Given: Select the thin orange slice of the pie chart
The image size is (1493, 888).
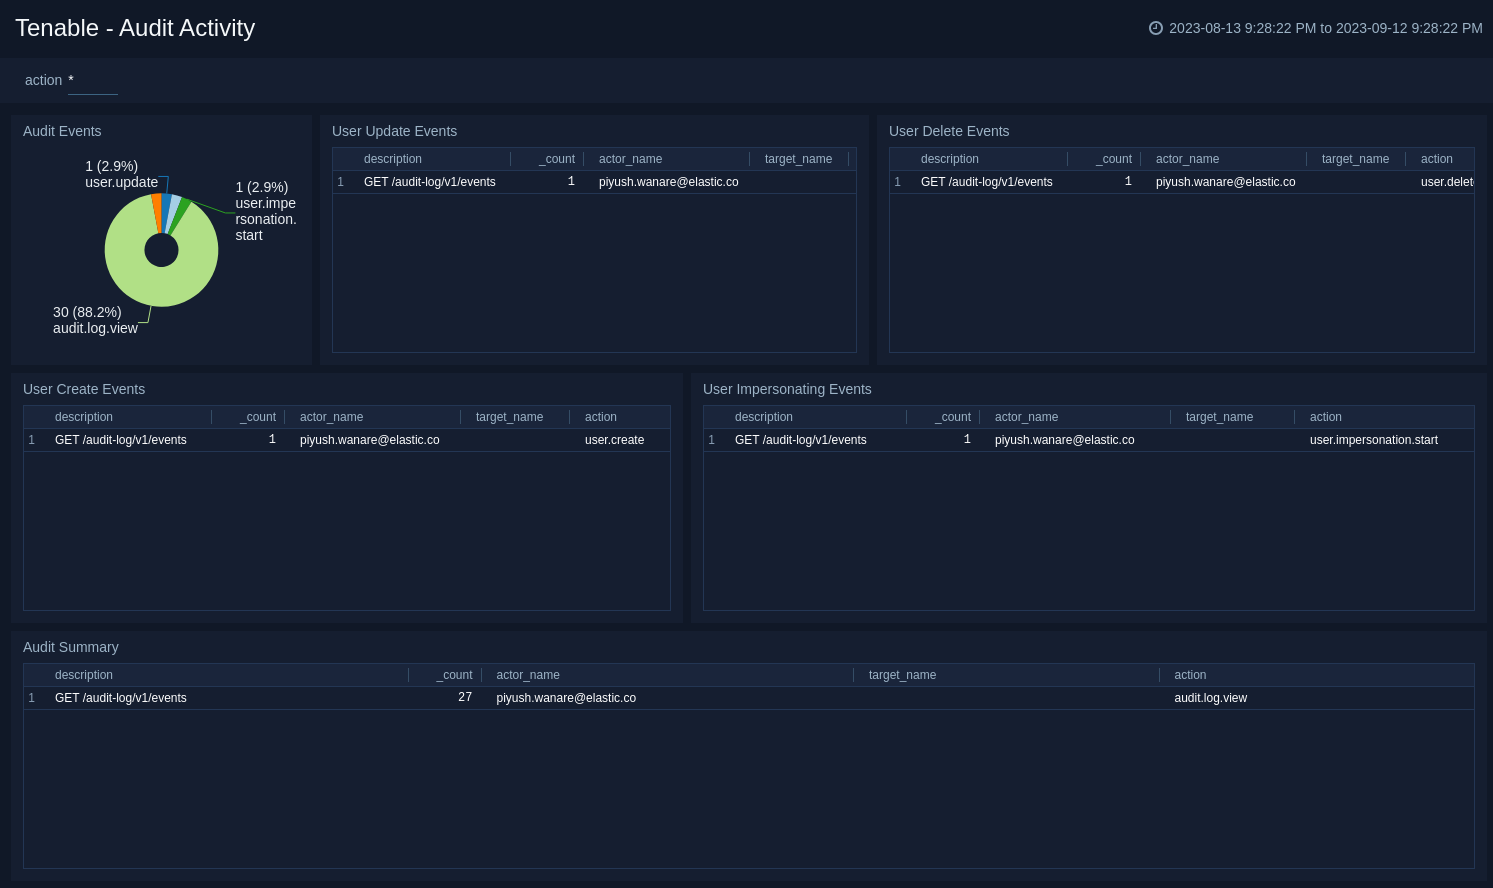Looking at the screenshot, I should pos(157,212).
